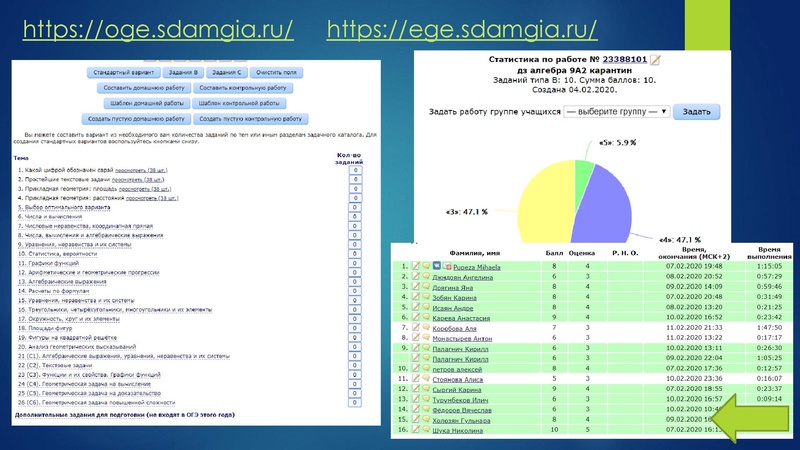Screen dimensions: 800x450
Task: Open comment bubble for петров алексей
Action: tap(424, 367)
